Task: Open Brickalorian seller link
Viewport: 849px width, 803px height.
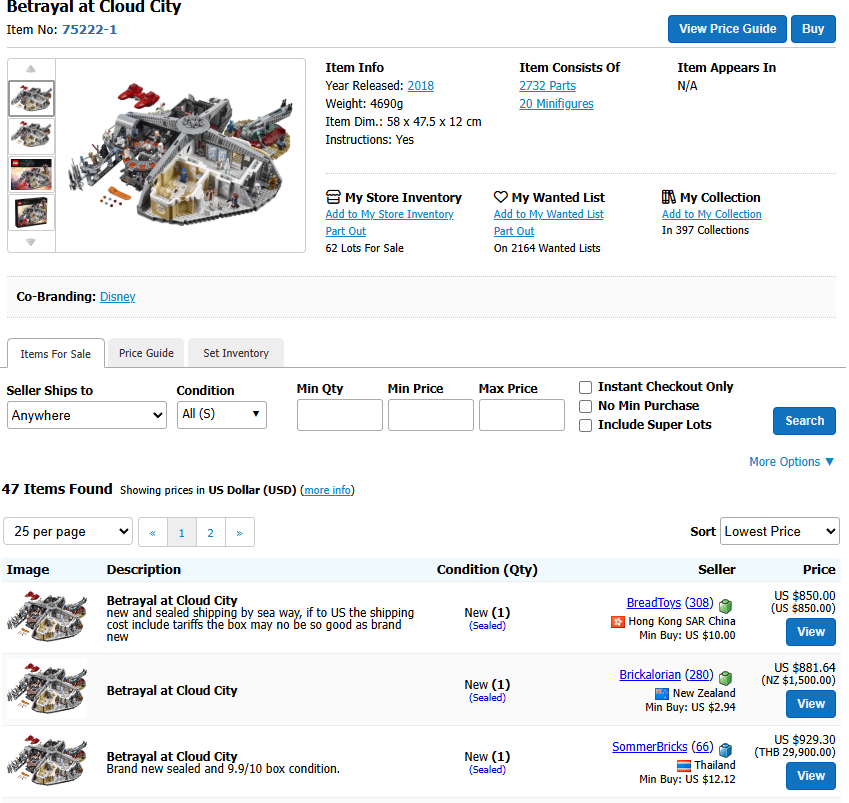Action: [650, 675]
